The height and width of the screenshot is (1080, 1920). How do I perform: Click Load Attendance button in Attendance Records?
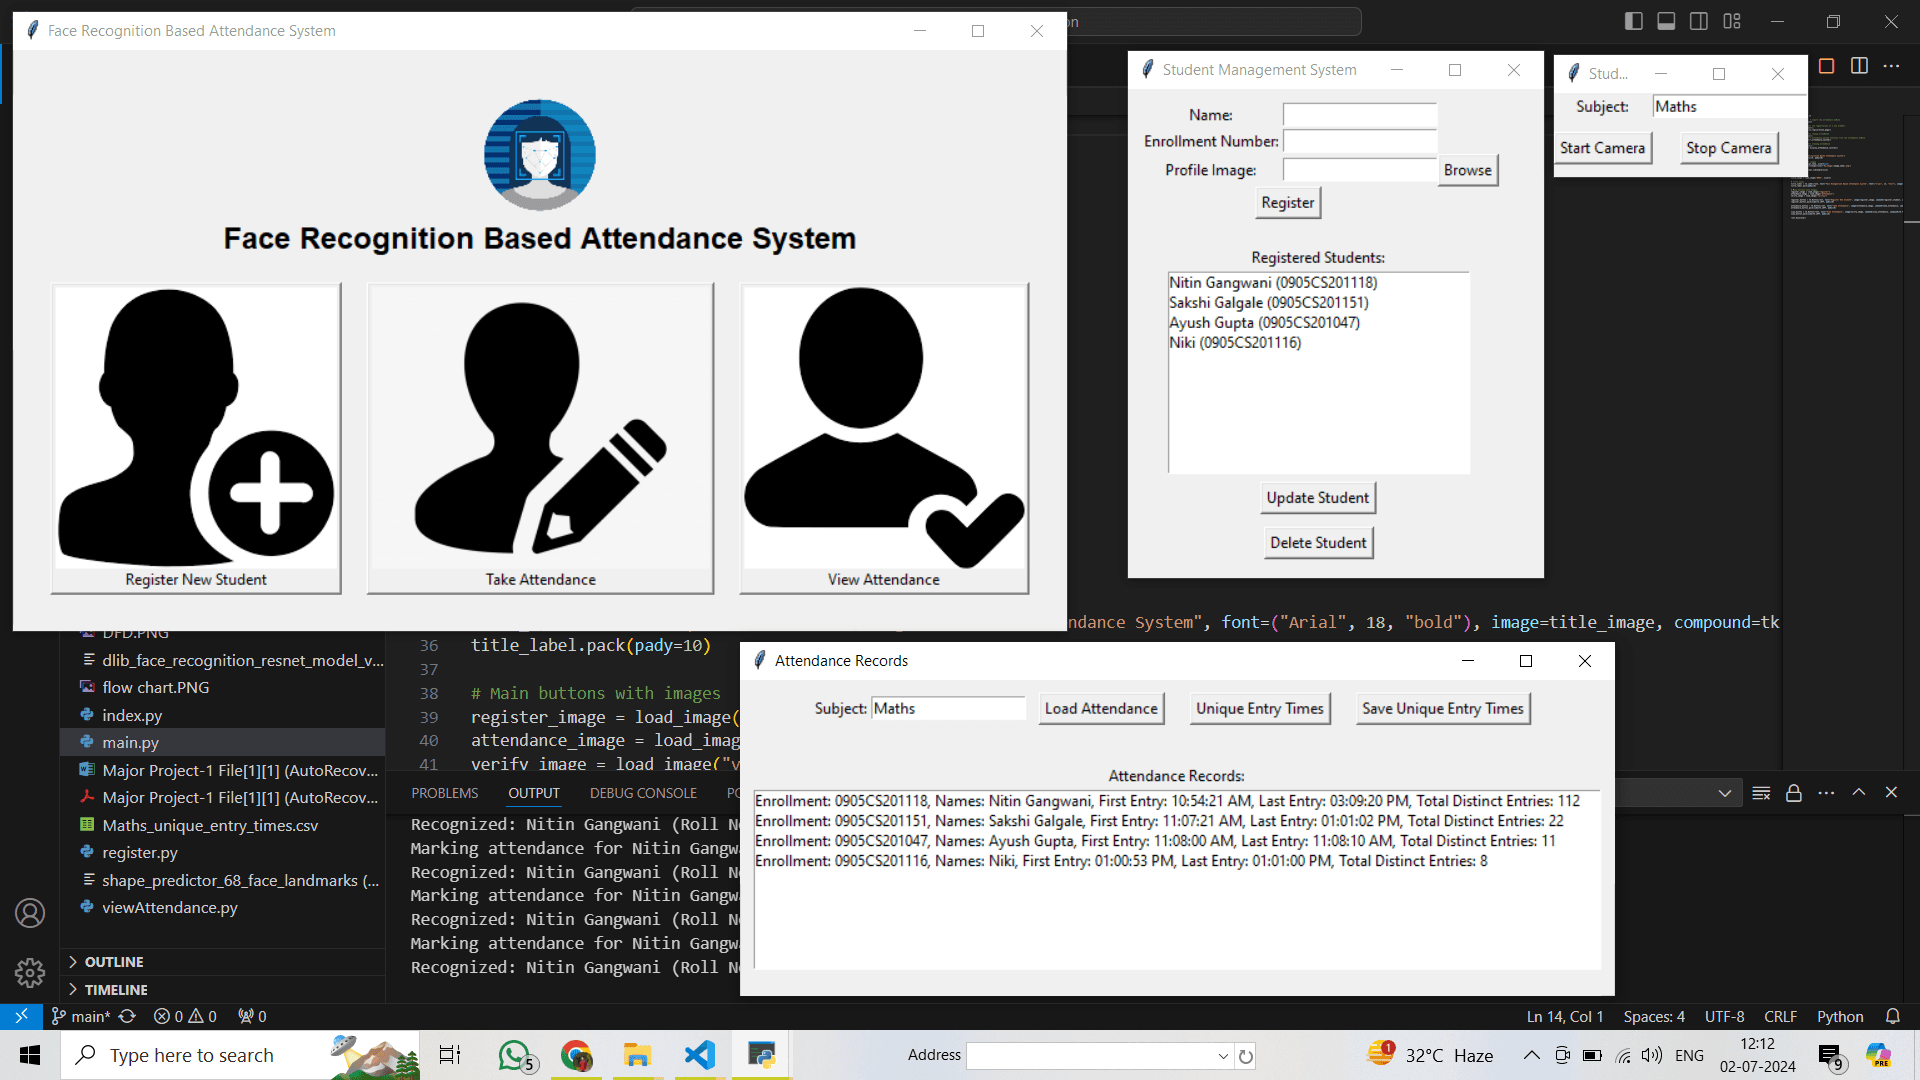(1100, 708)
